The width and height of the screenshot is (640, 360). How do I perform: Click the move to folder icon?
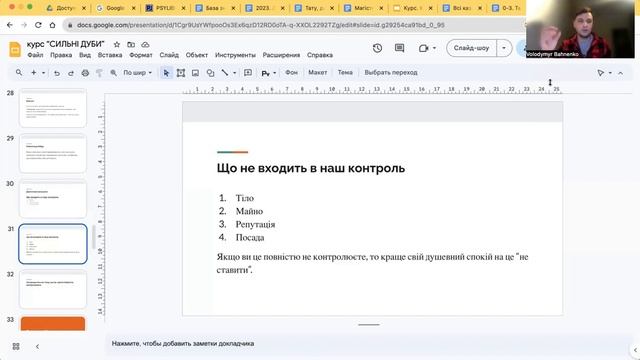point(131,44)
